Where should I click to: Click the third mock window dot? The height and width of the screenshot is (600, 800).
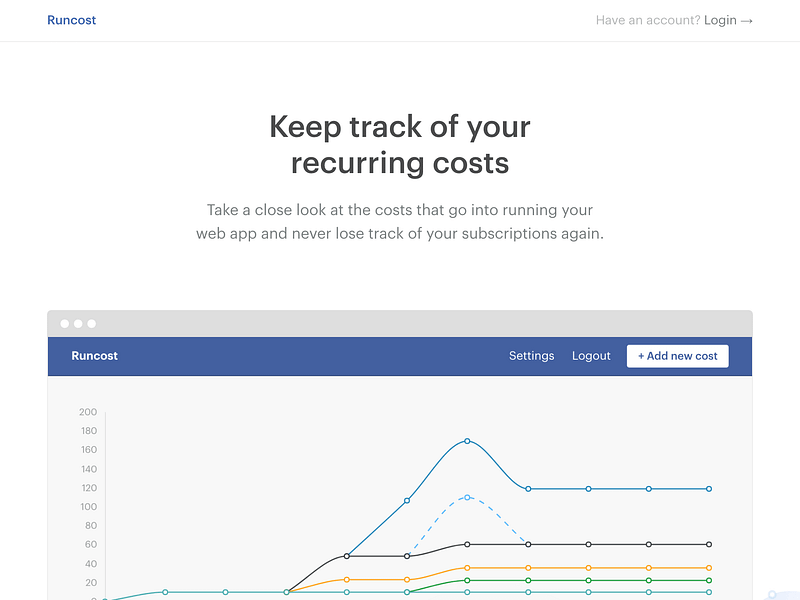(92, 323)
